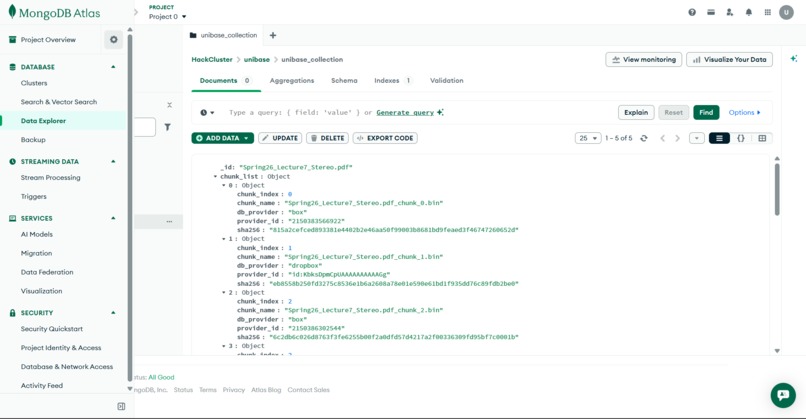Open the apps grid icon
806x419 pixels.
click(767, 12)
